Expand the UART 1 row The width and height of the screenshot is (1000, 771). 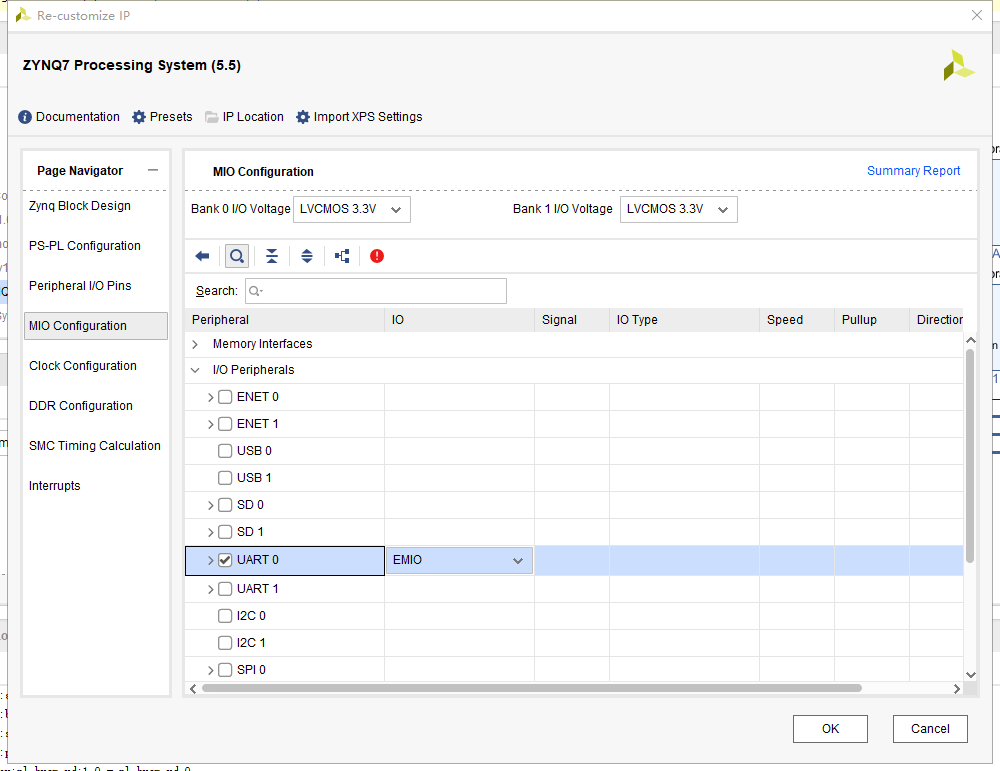tap(210, 589)
